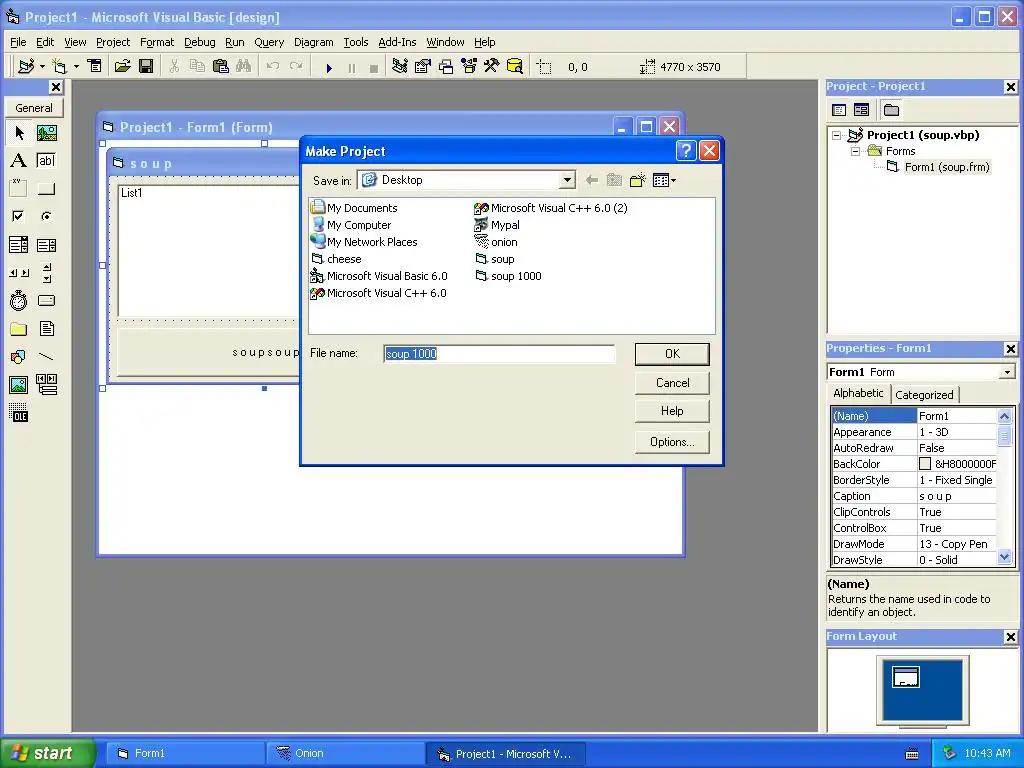Click the Paste toolbar icon
Screen dimensions: 1024x768
tap(221, 67)
